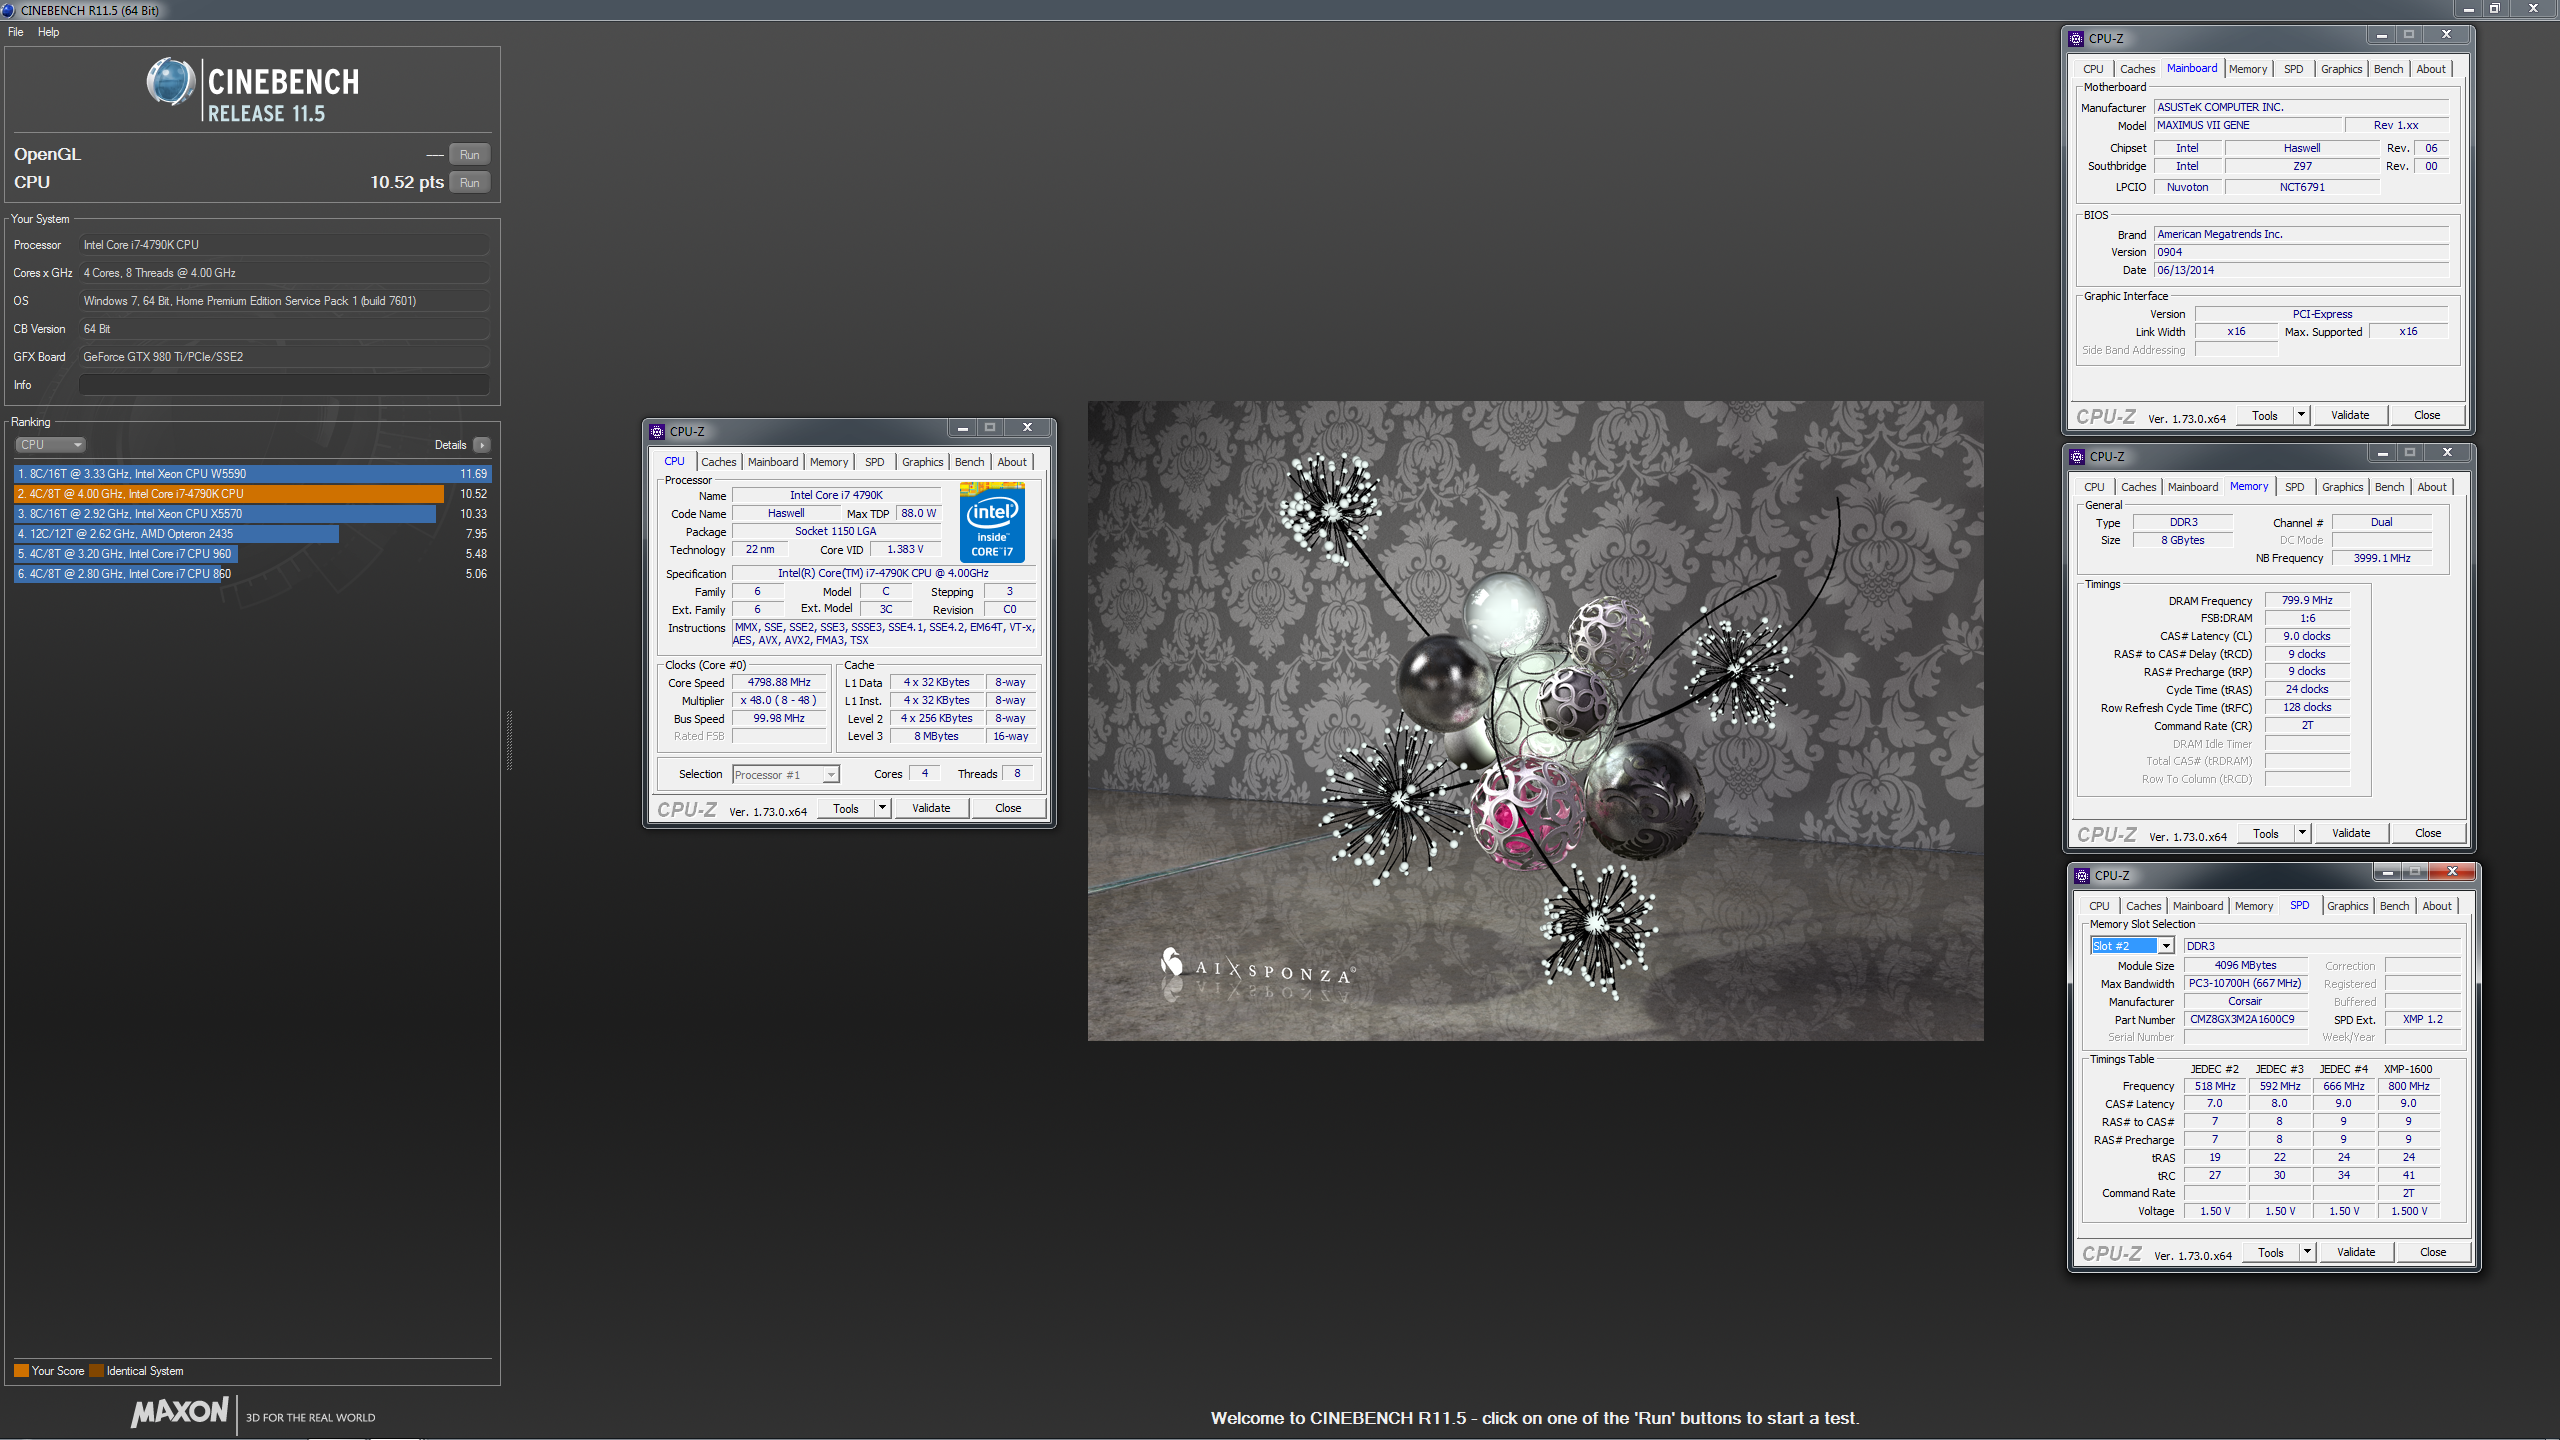Click the Intel Core i7 inside badge

tap(991, 522)
